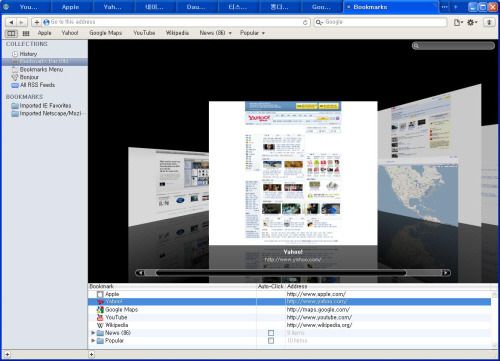This screenshot has width=500, height=361.
Task: Open the History clock icon in Collections
Action: [x=15, y=54]
